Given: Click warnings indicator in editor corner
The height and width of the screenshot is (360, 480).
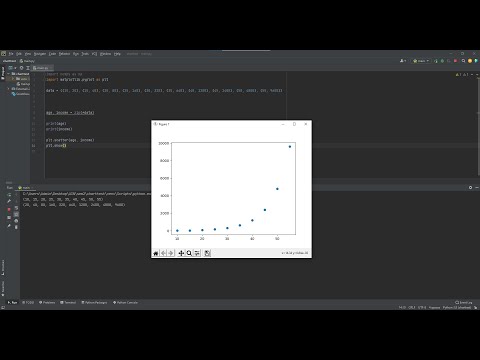Looking at the screenshot, I should click(462, 75).
